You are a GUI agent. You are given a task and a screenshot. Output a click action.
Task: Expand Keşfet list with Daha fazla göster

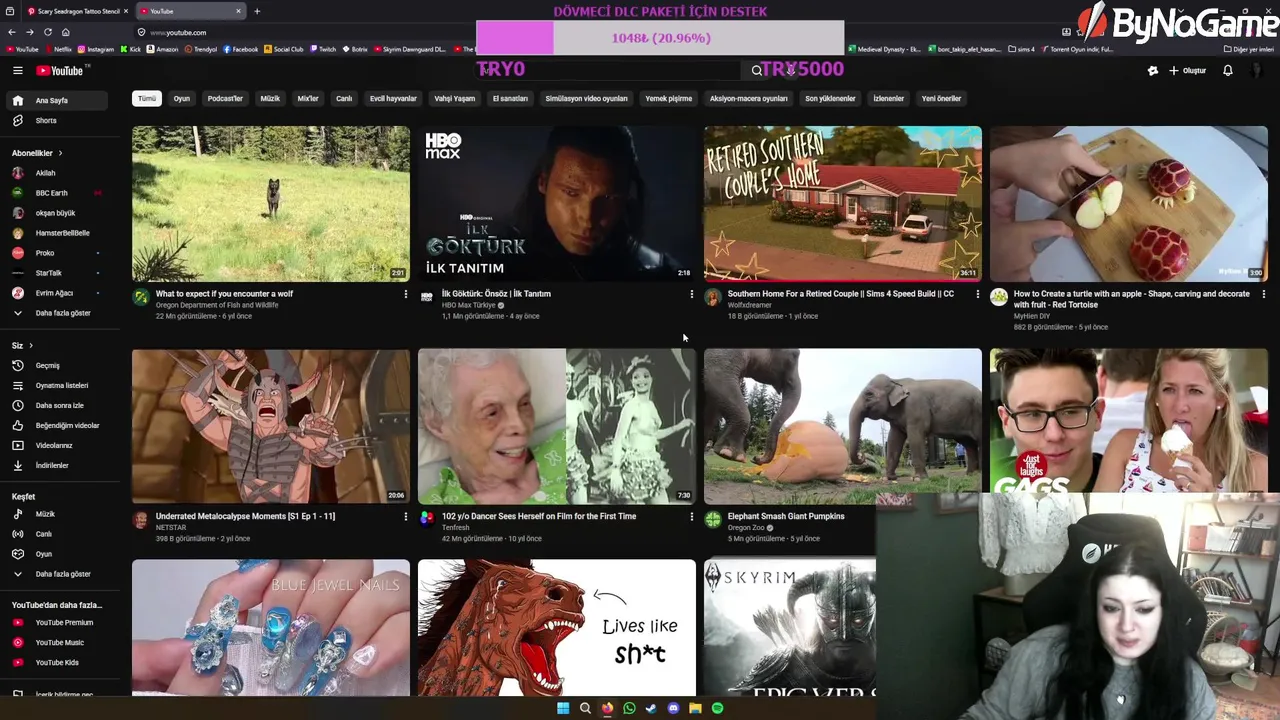pyautogui.click(x=55, y=574)
